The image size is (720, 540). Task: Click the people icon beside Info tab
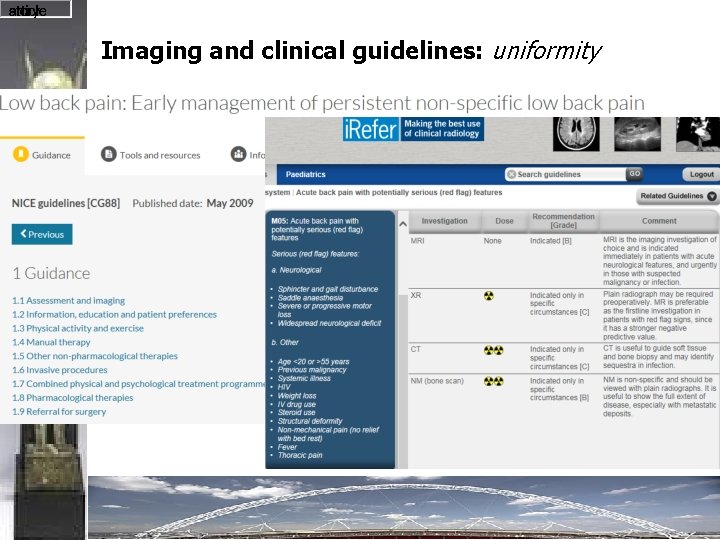click(238, 154)
